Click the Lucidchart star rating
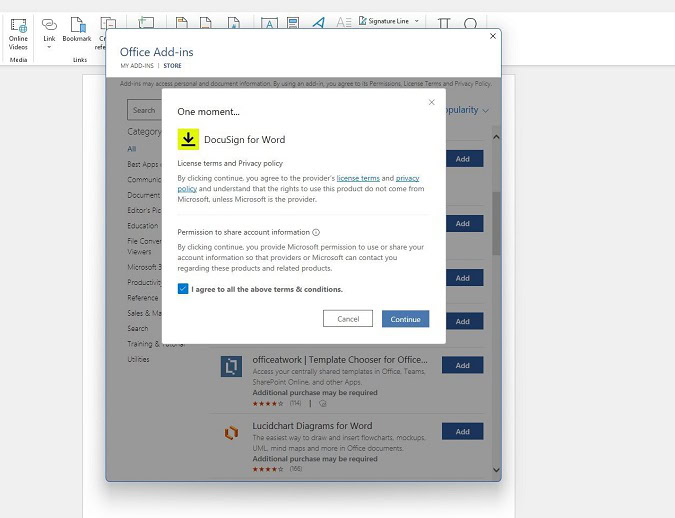The width and height of the screenshot is (675, 518). click(x=268, y=469)
